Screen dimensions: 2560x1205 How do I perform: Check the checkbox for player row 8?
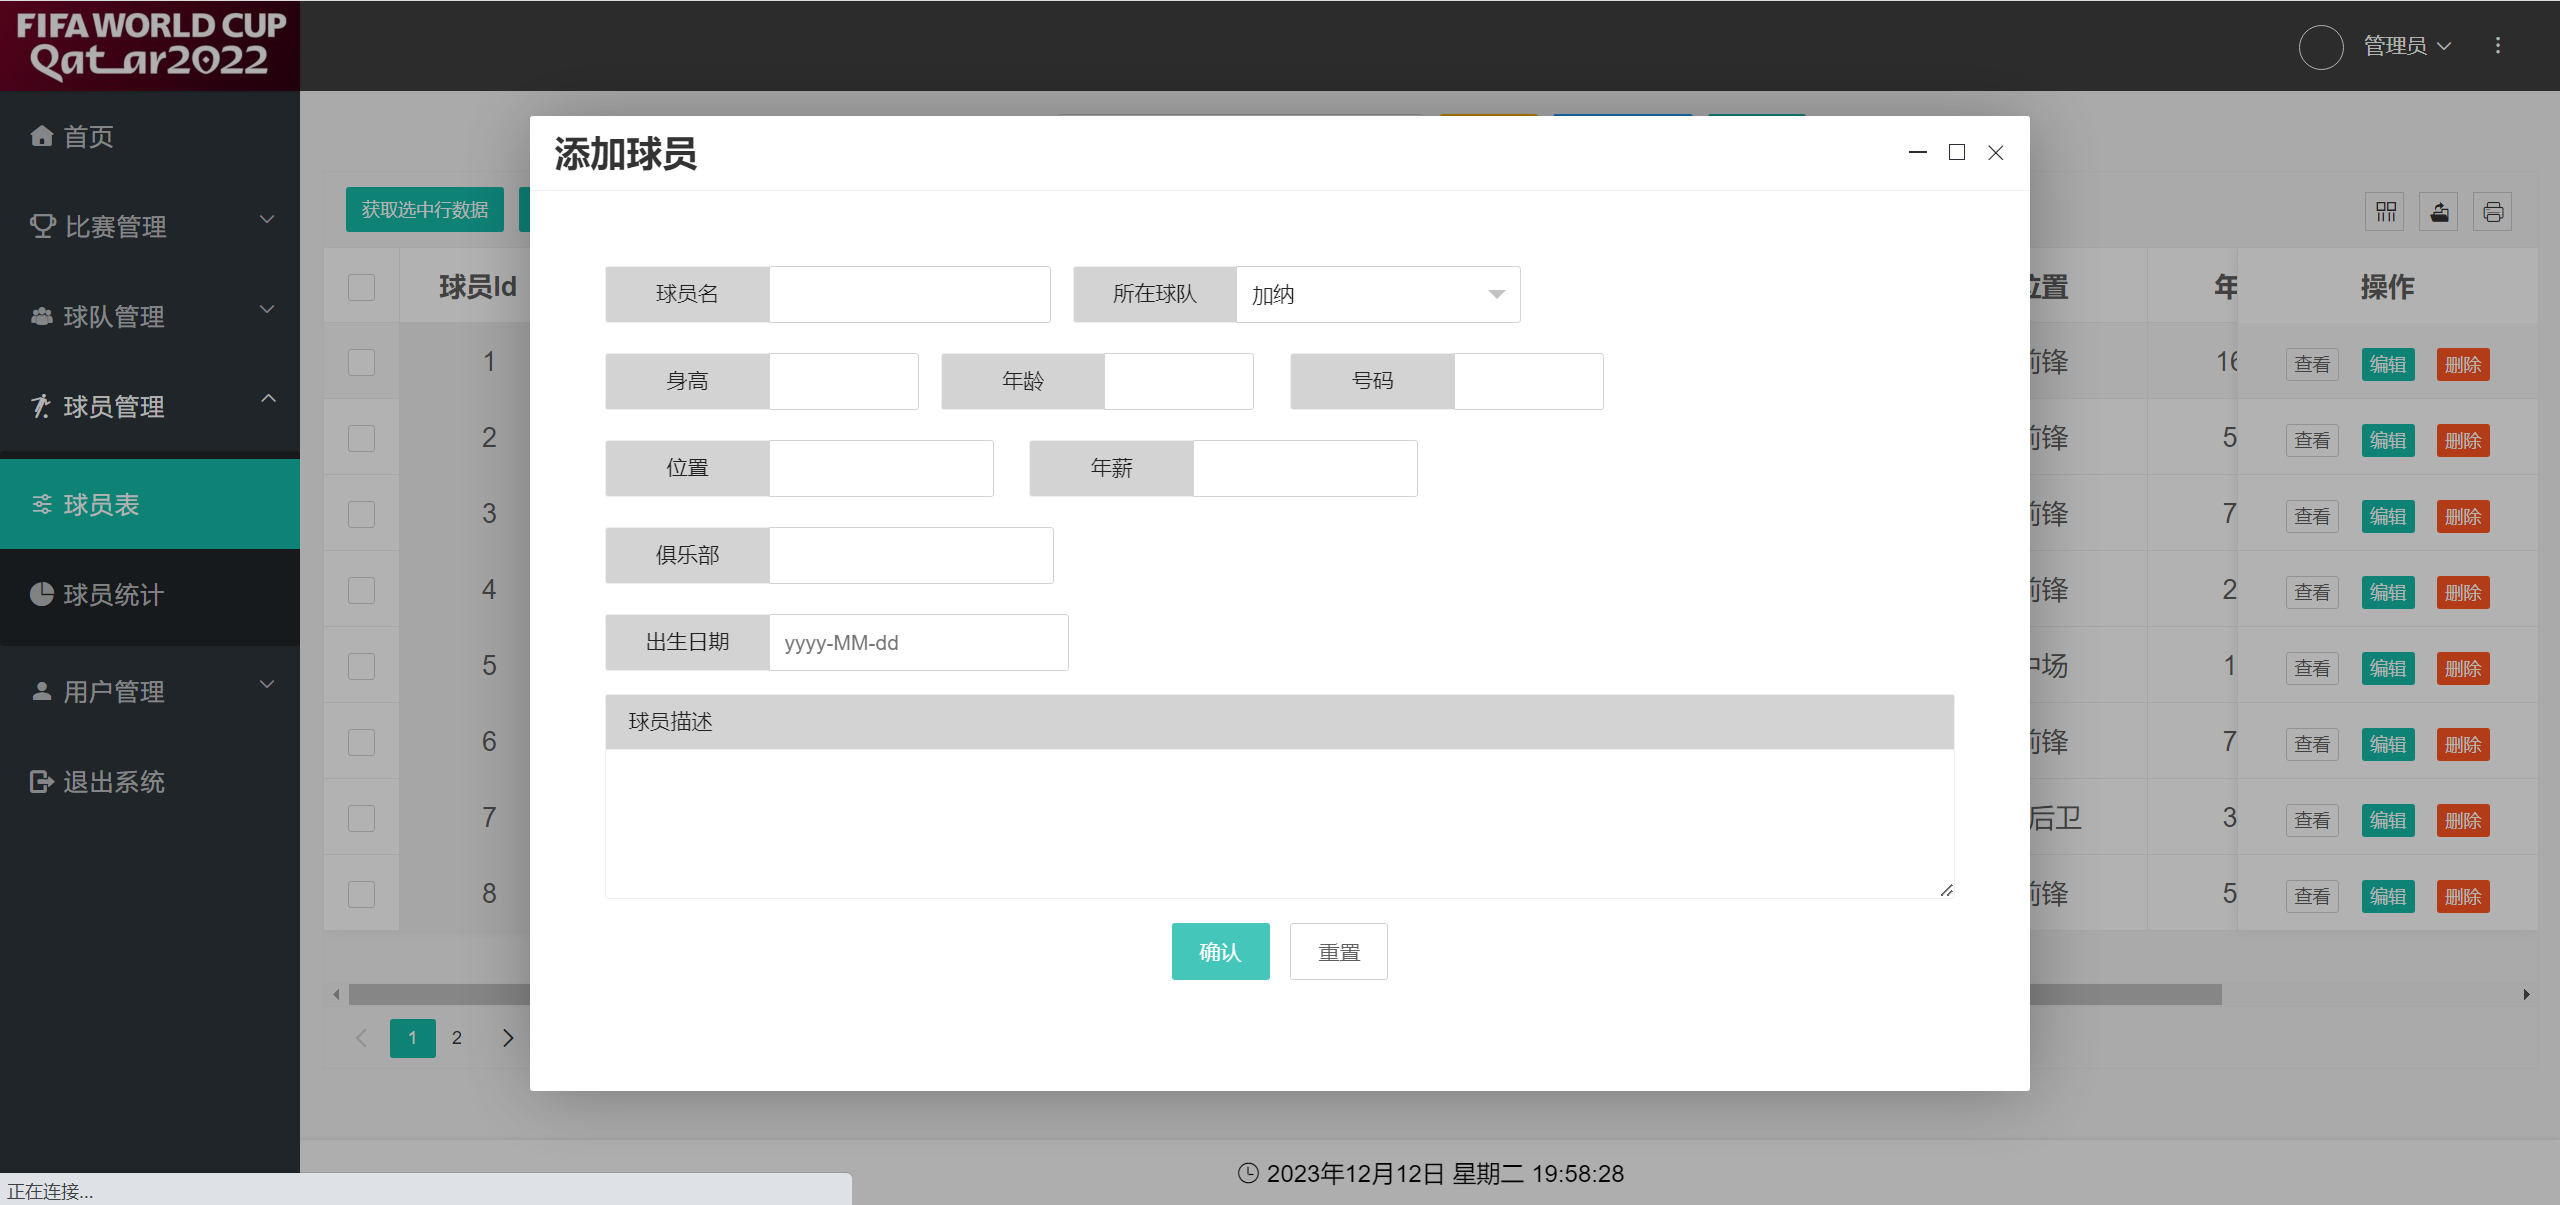(361, 894)
